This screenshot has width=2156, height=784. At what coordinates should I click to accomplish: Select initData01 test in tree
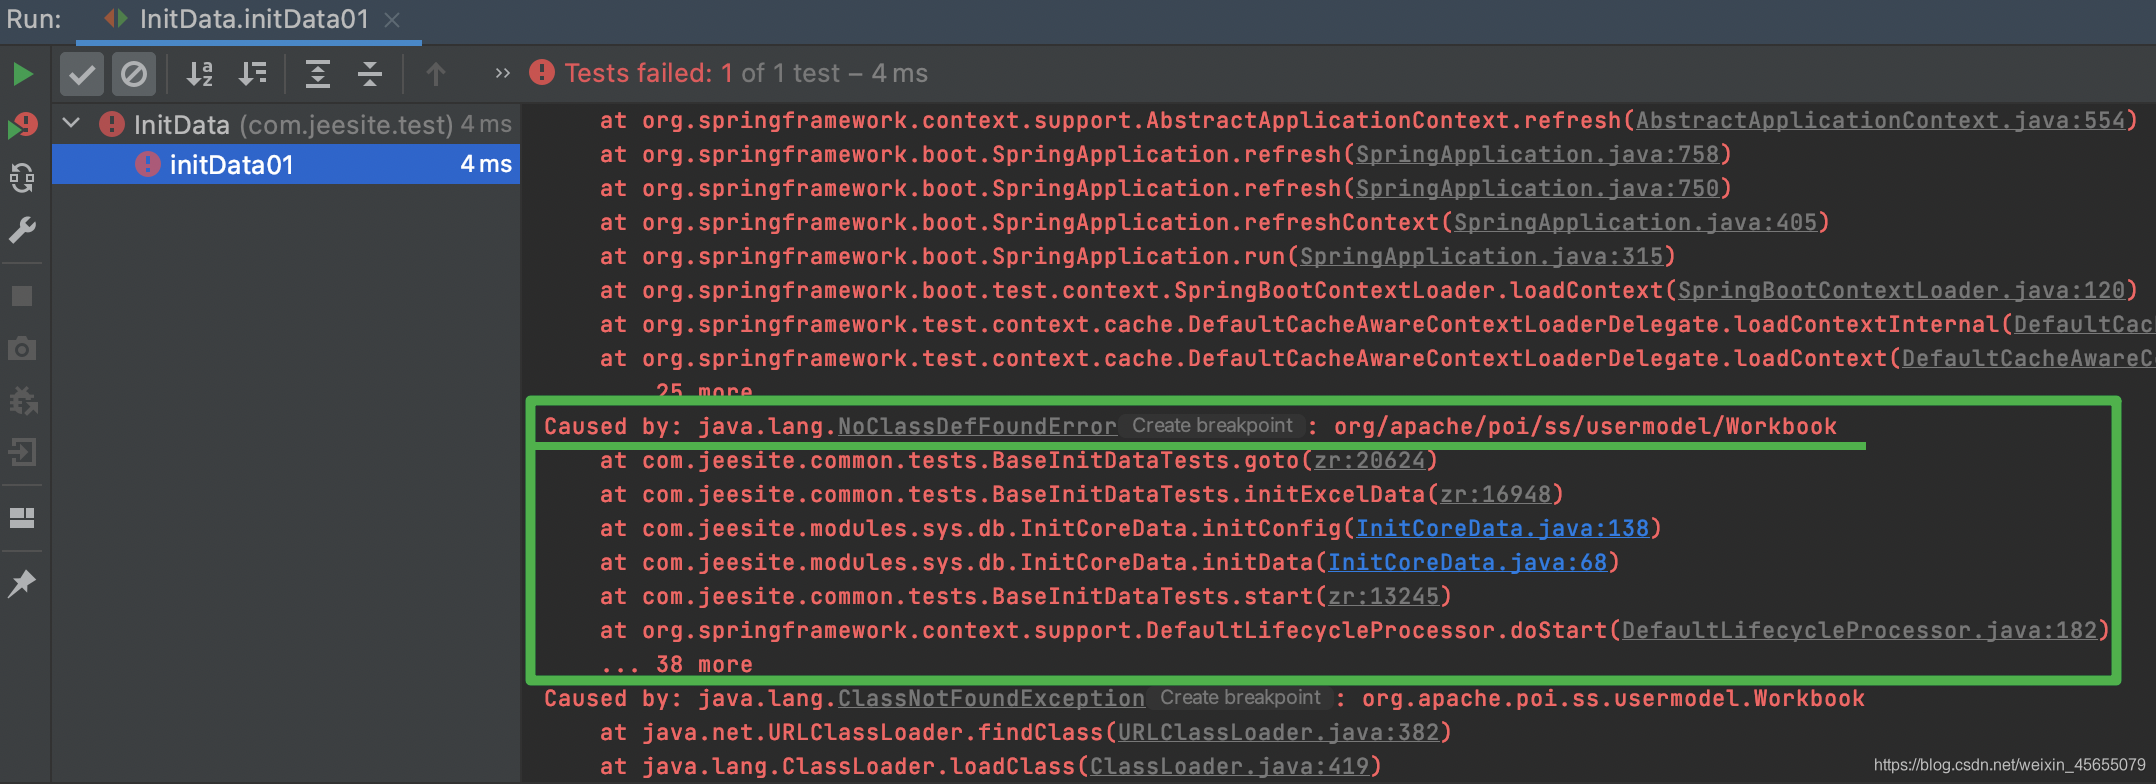[x=286, y=164]
